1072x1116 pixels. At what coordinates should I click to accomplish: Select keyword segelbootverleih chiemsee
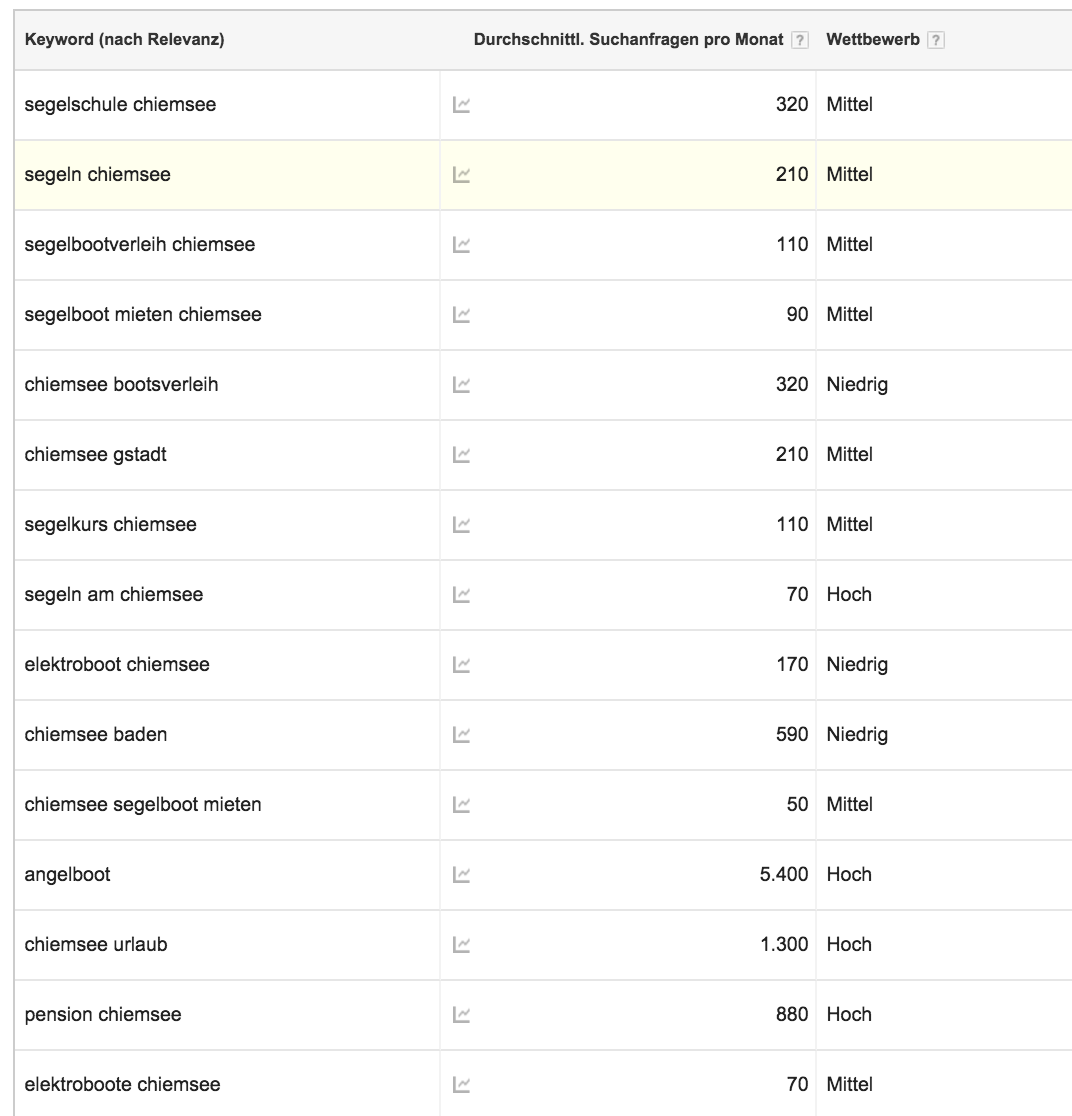[140, 245]
